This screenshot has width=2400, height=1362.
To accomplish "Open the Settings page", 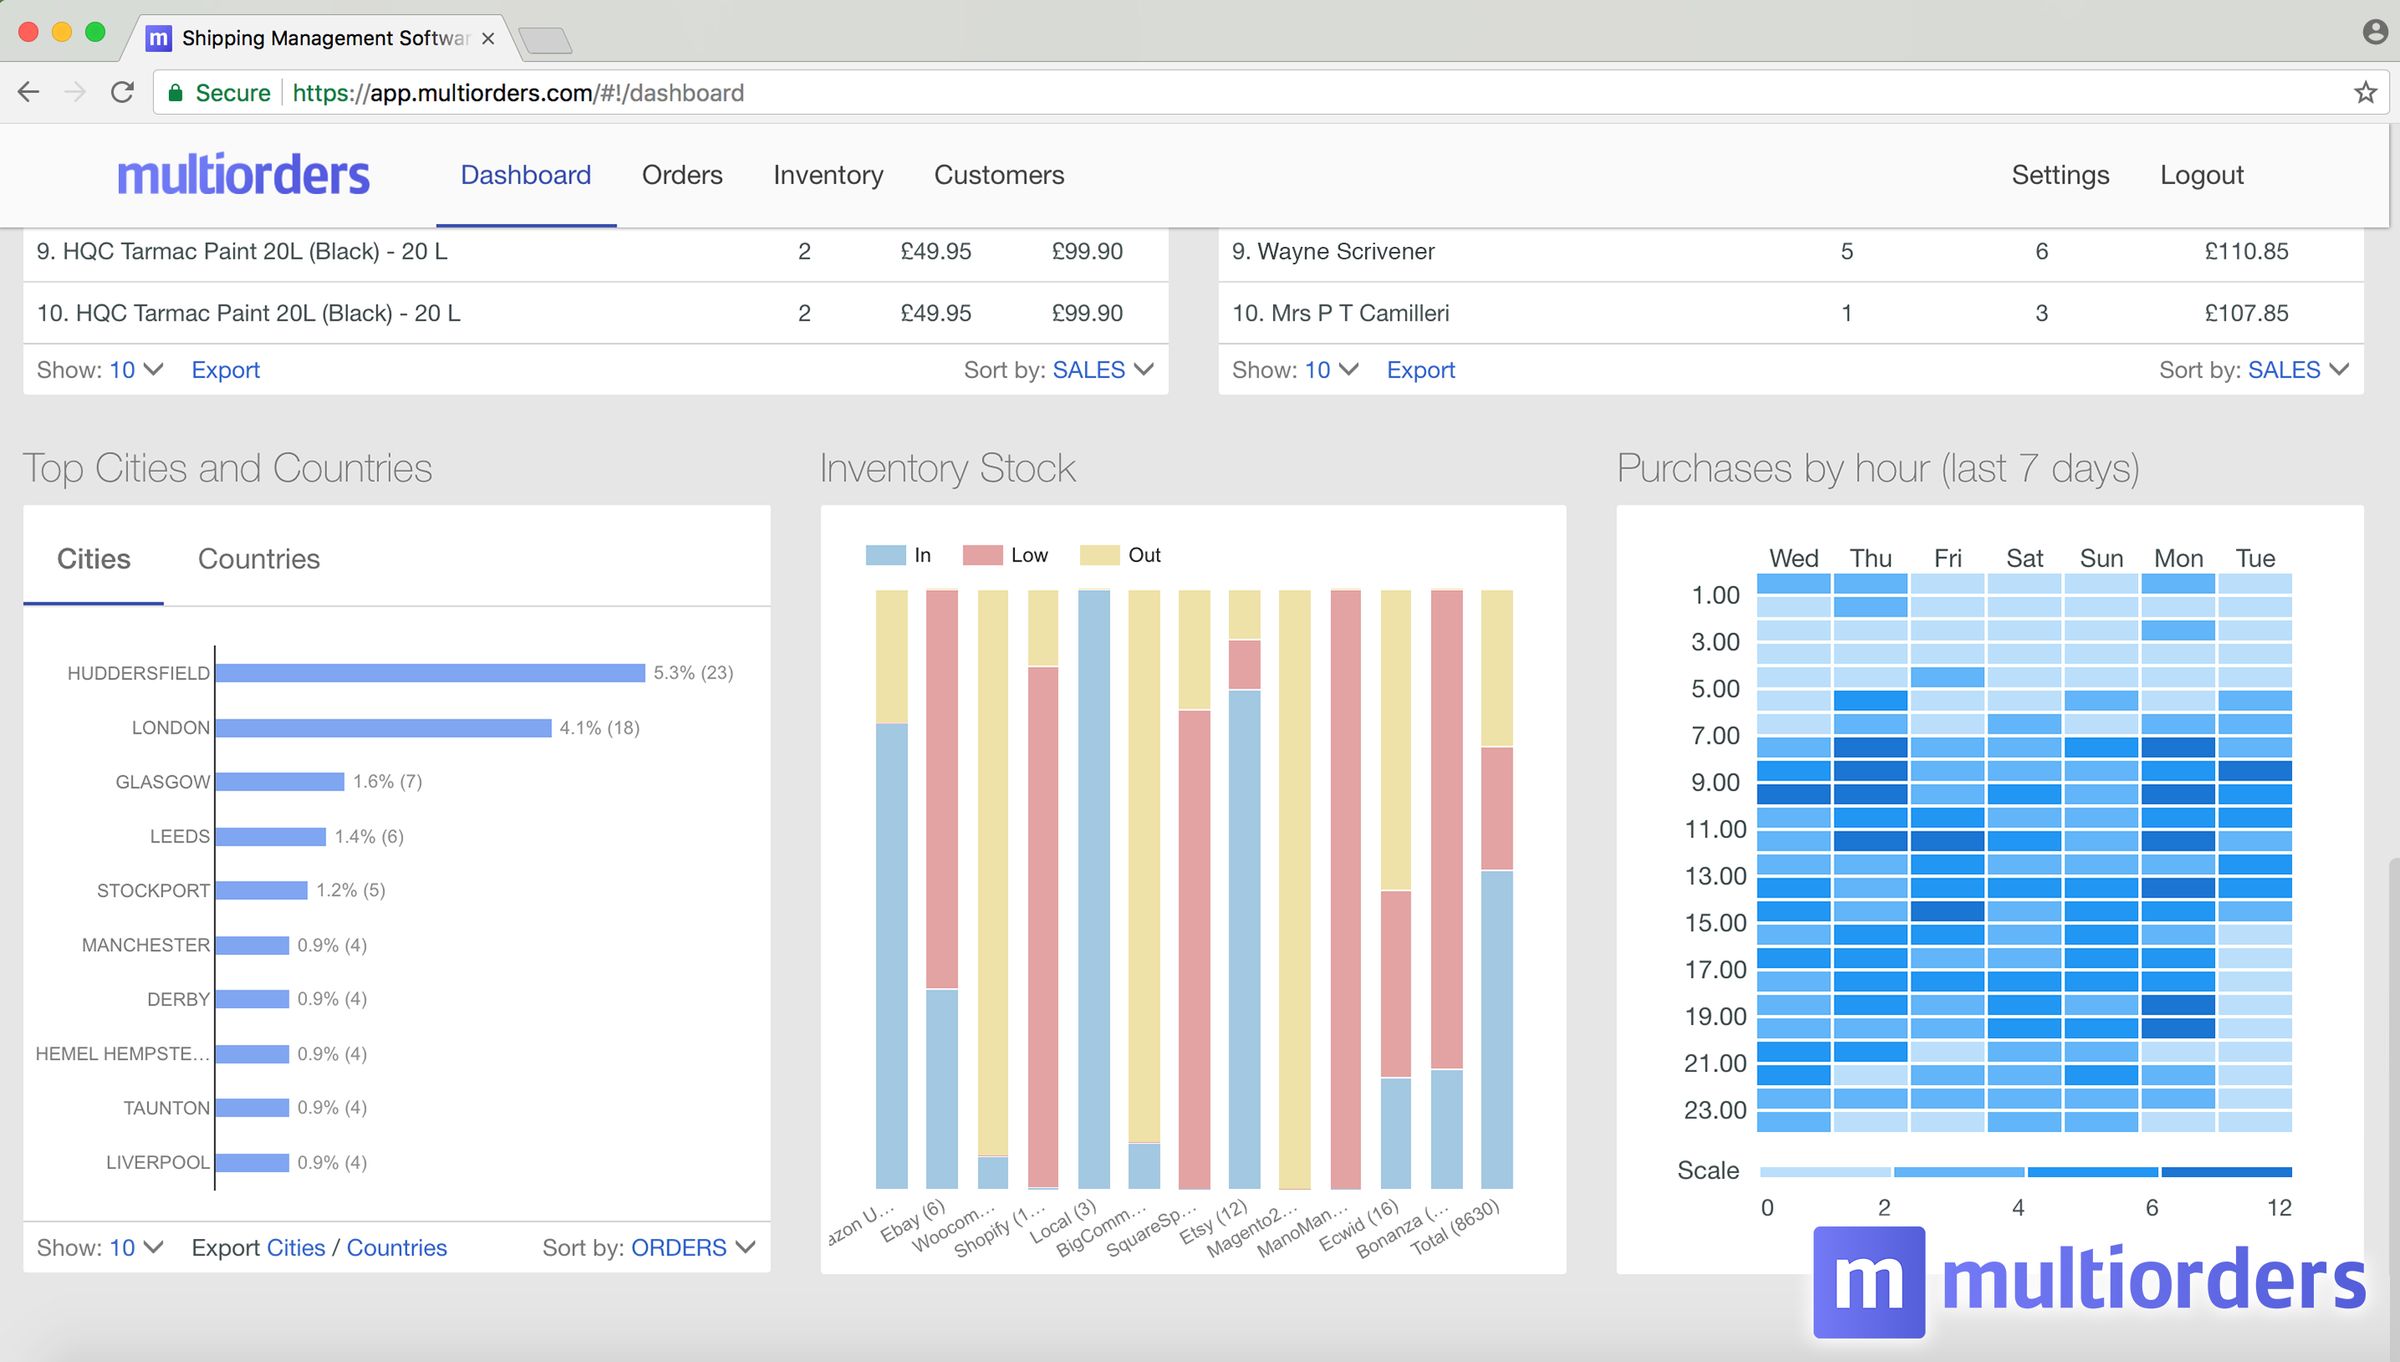I will click(2059, 174).
